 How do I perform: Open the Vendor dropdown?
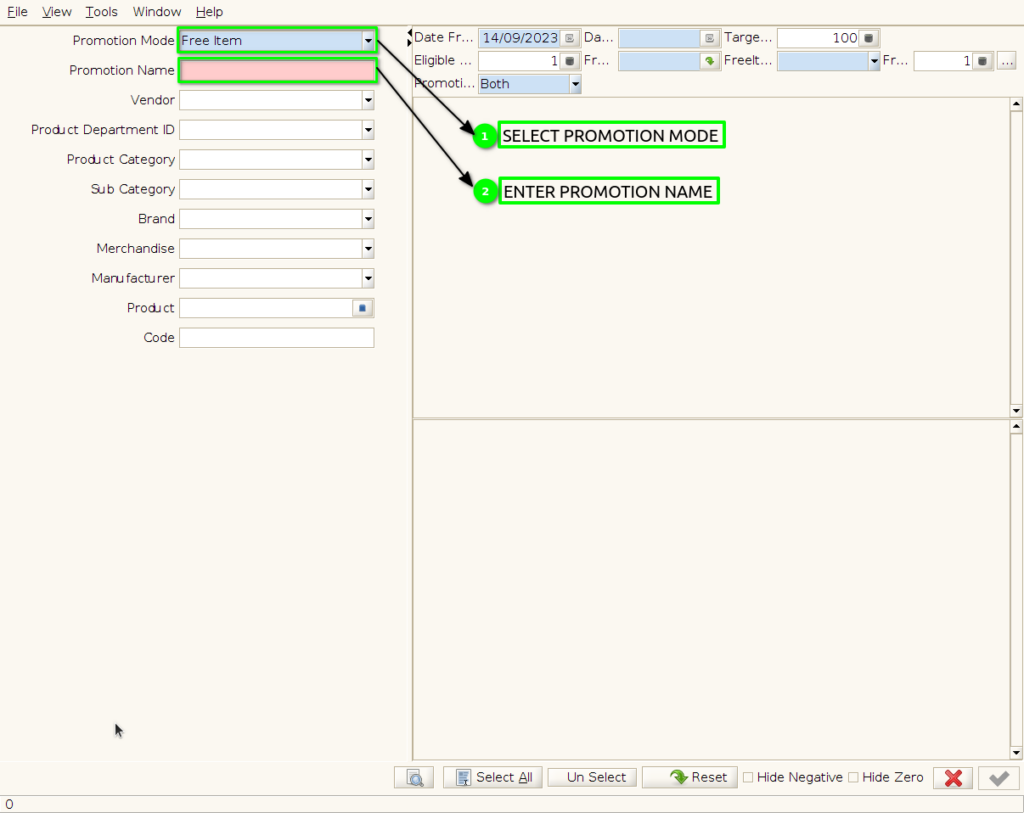coord(368,100)
